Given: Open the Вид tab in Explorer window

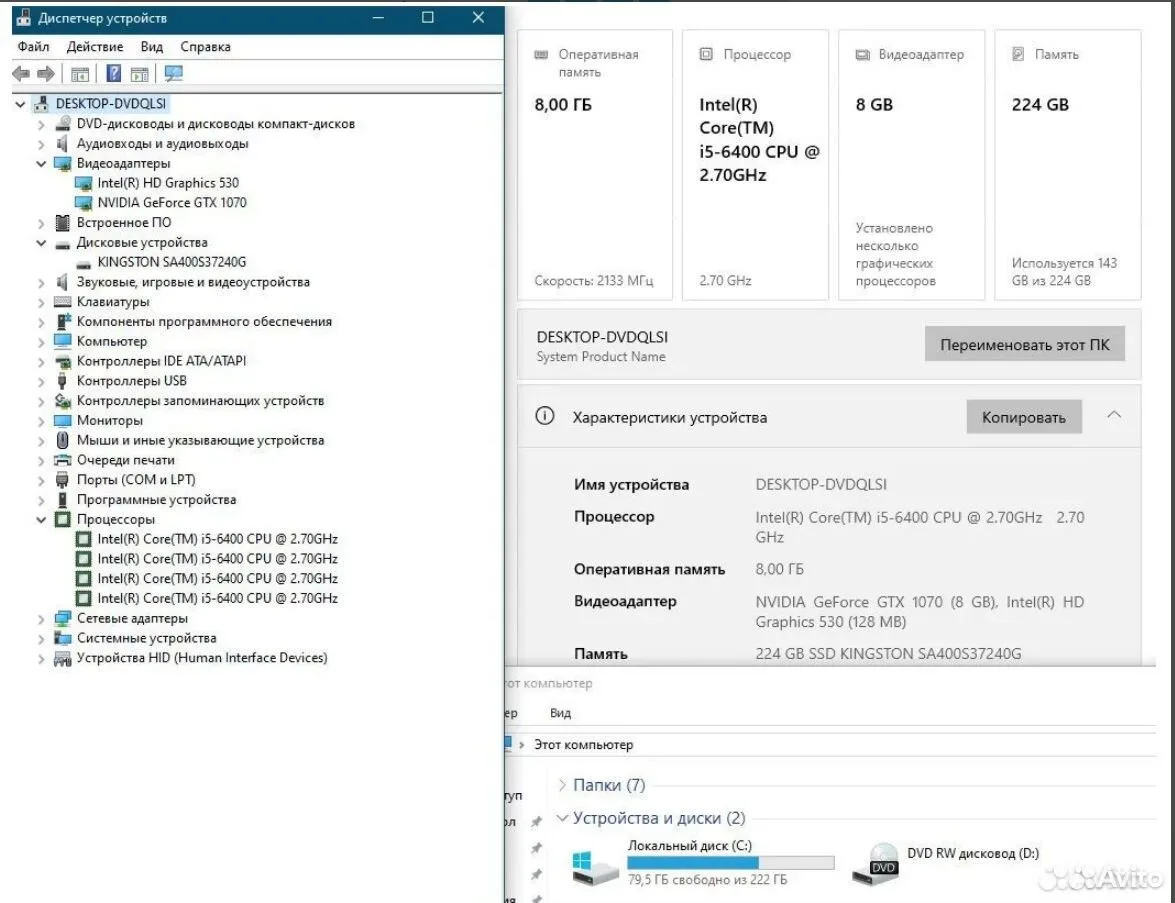Looking at the screenshot, I should [561, 713].
